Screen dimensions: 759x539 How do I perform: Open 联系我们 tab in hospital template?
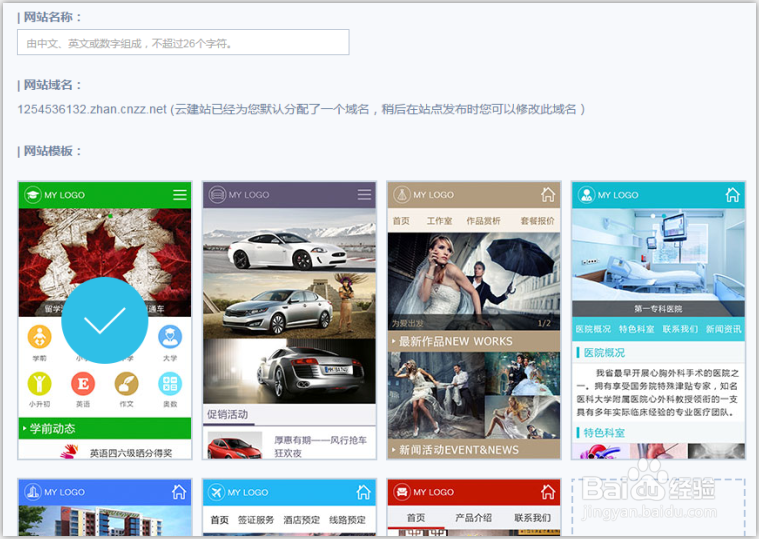[680, 329]
